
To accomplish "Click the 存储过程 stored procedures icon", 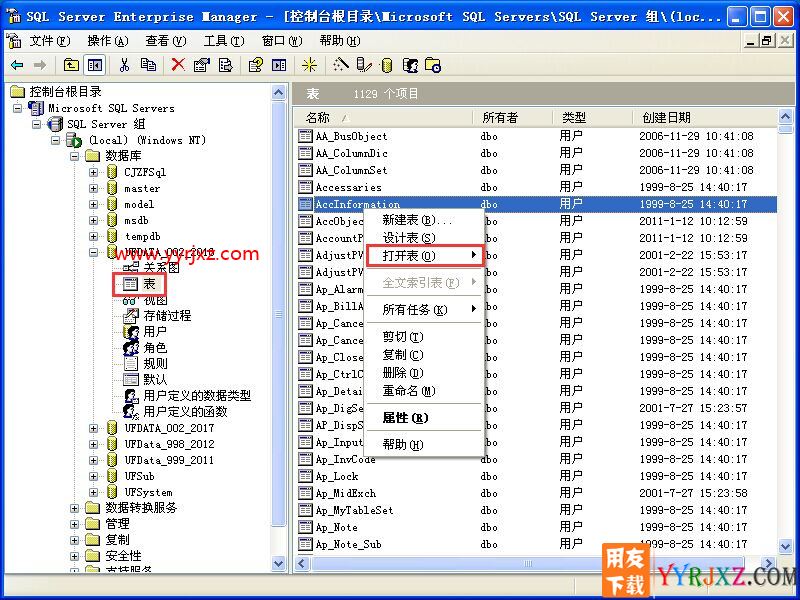I will coord(131,315).
